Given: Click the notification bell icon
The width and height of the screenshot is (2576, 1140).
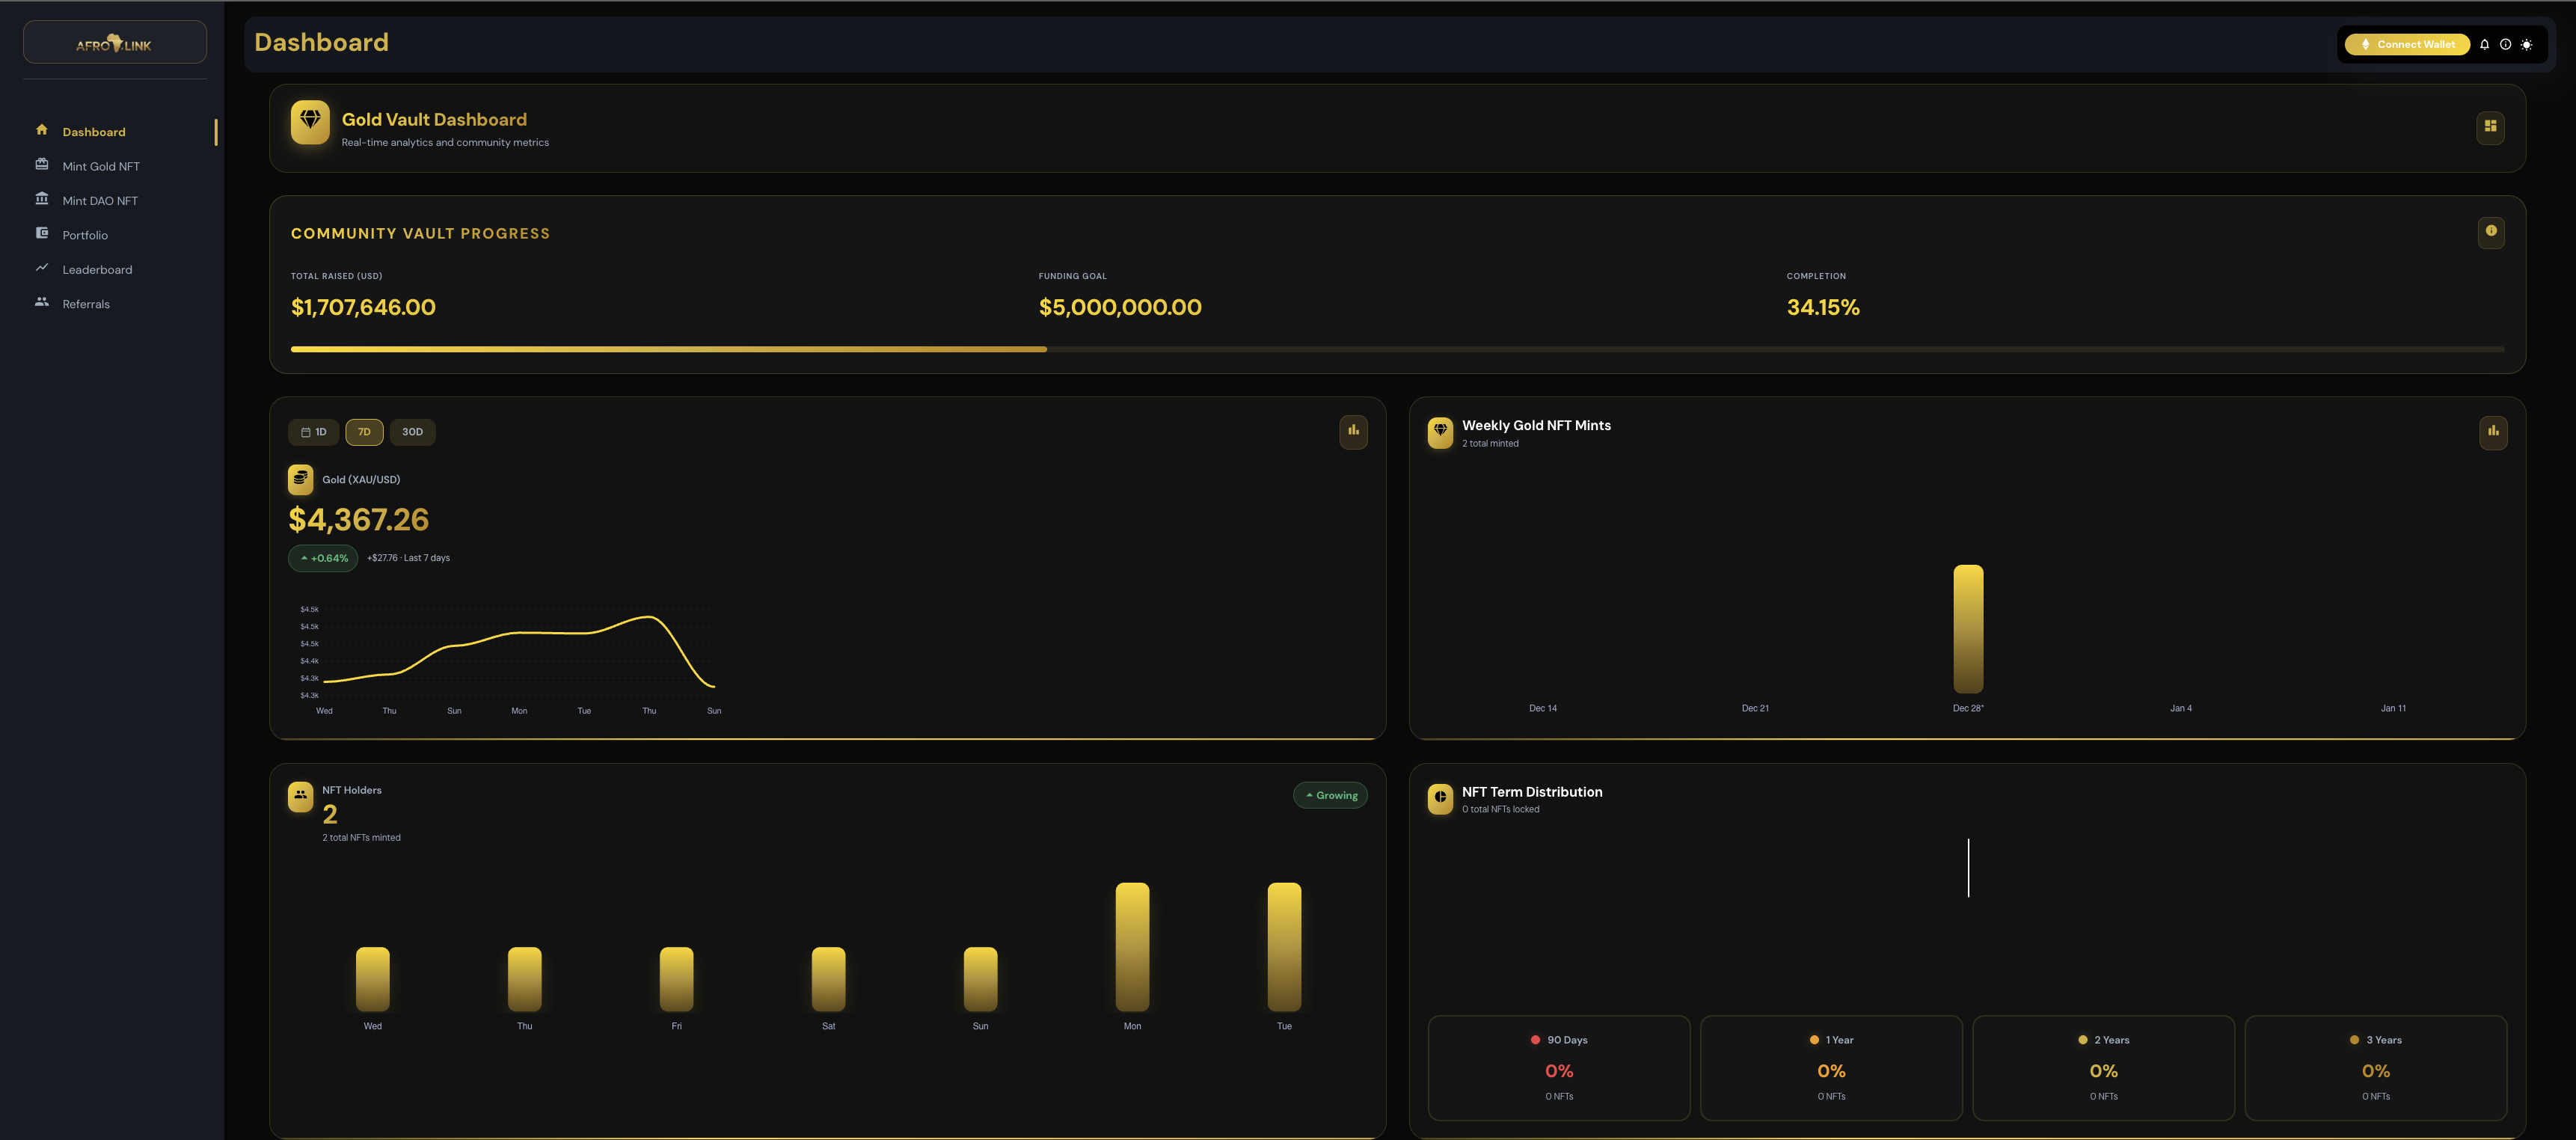Looking at the screenshot, I should tap(2485, 44).
